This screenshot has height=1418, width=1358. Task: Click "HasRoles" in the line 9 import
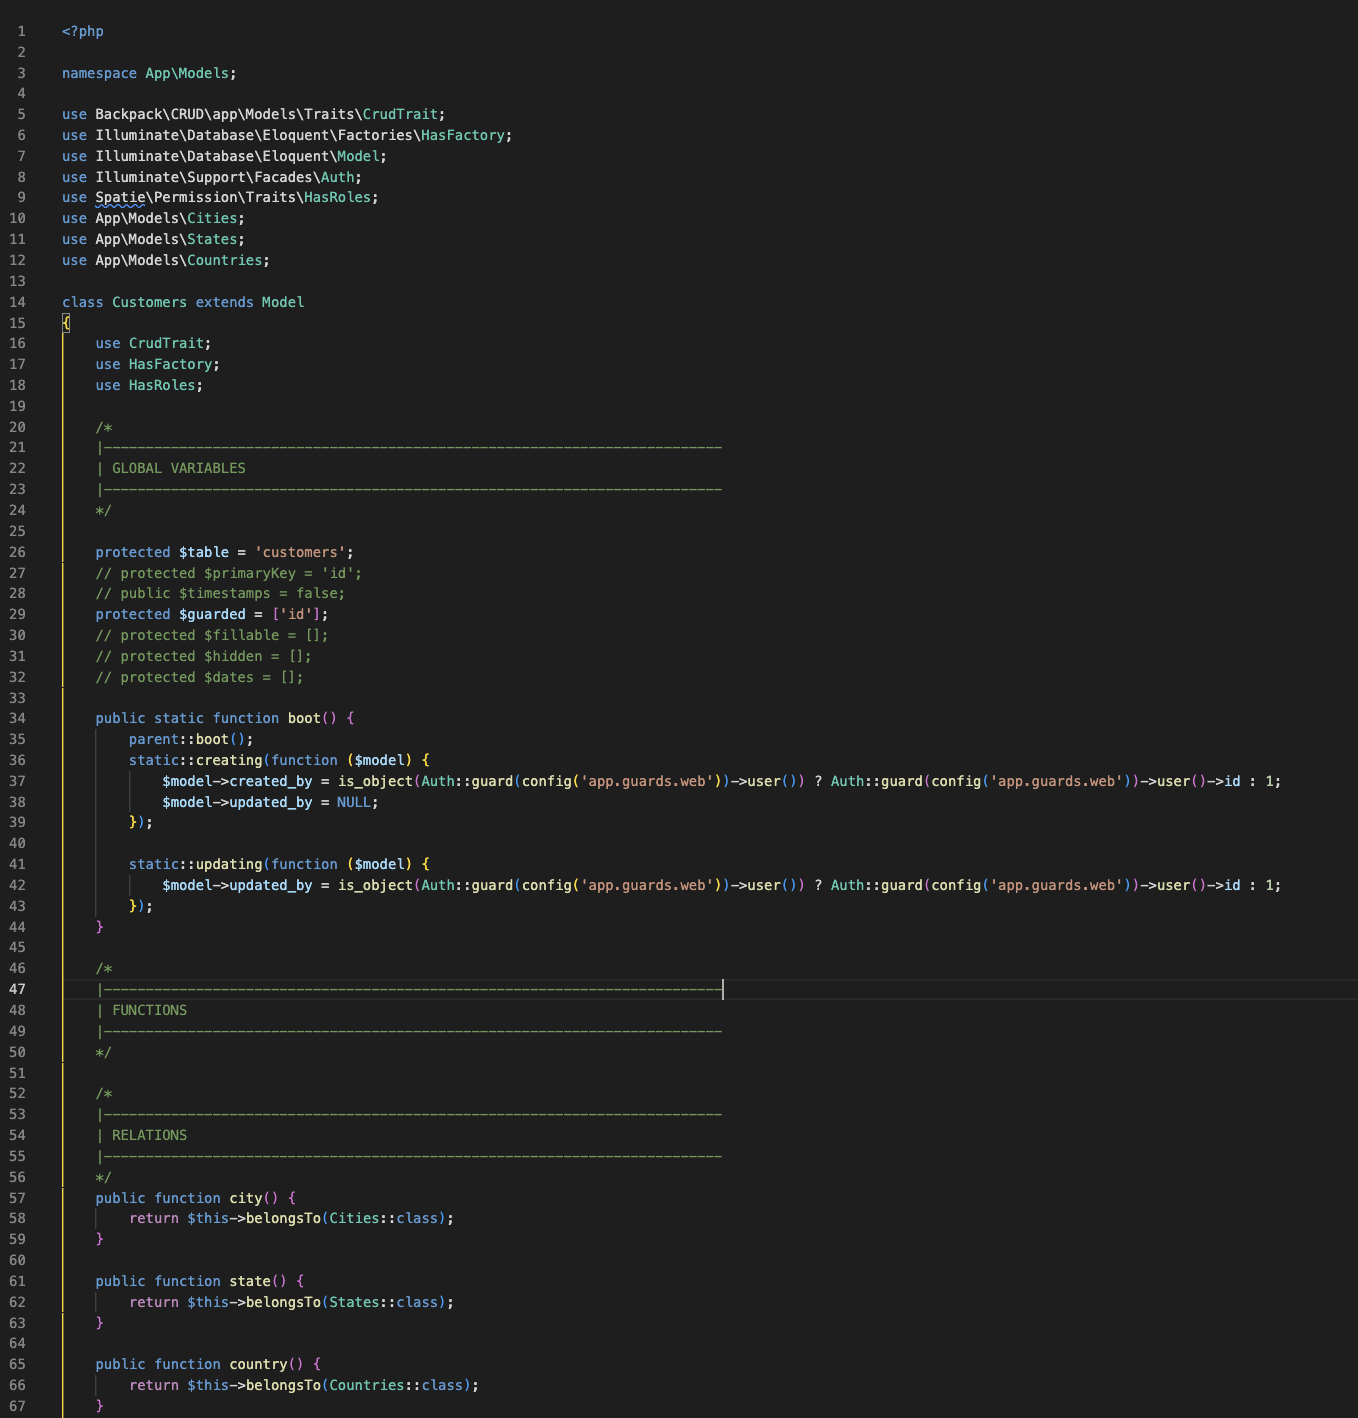coord(338,198)
